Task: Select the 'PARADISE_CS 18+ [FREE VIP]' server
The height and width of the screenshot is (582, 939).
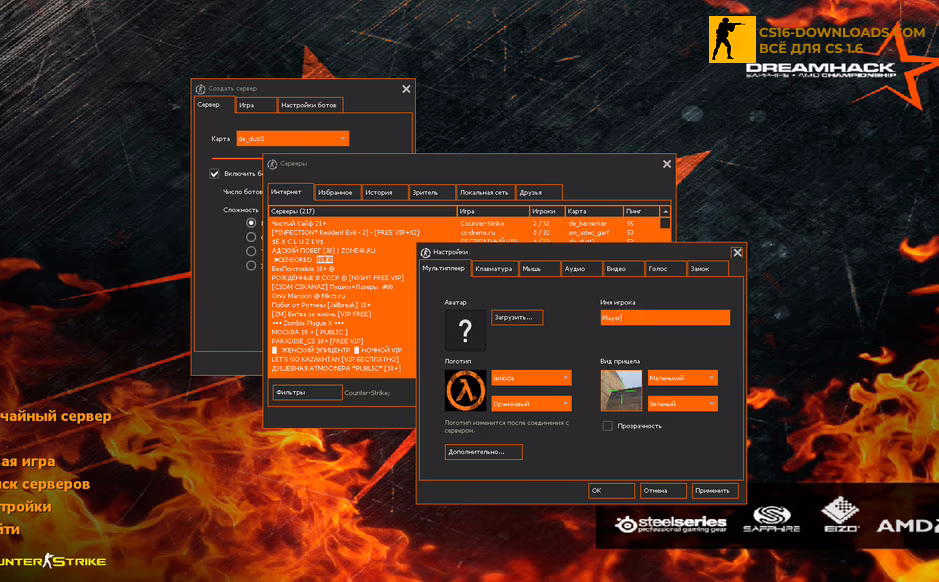Action: coord(343,341)
